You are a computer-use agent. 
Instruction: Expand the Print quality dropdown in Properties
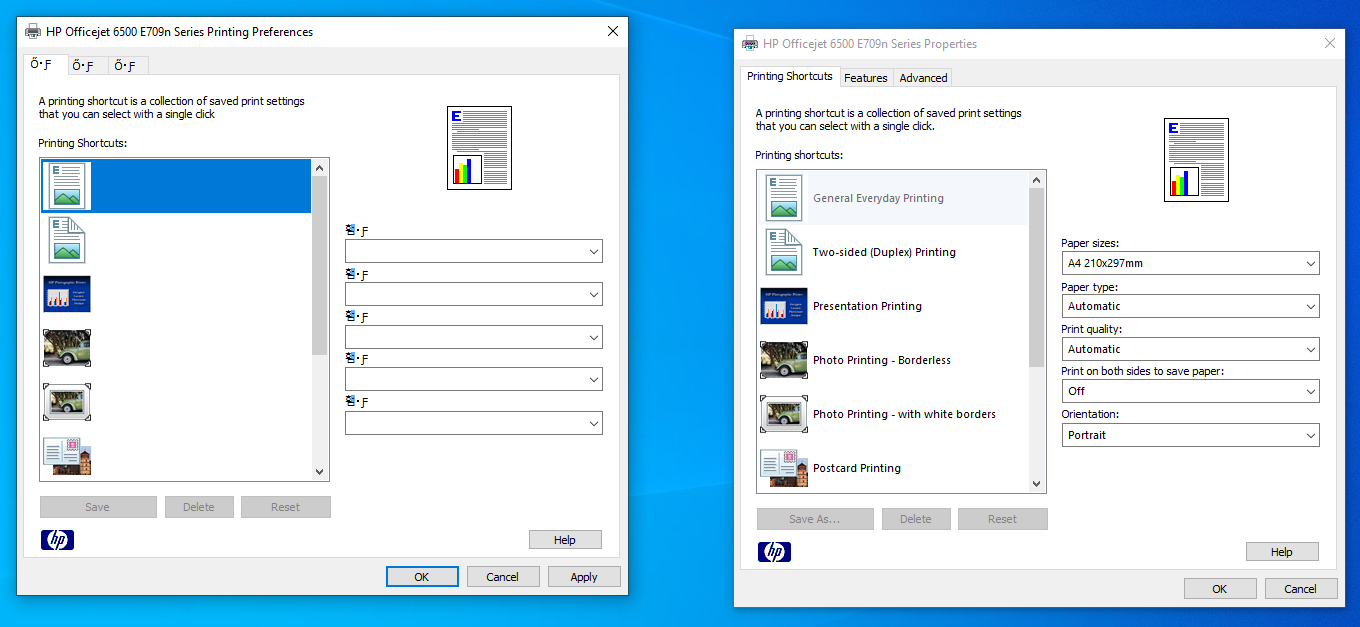coord(1190,349)
